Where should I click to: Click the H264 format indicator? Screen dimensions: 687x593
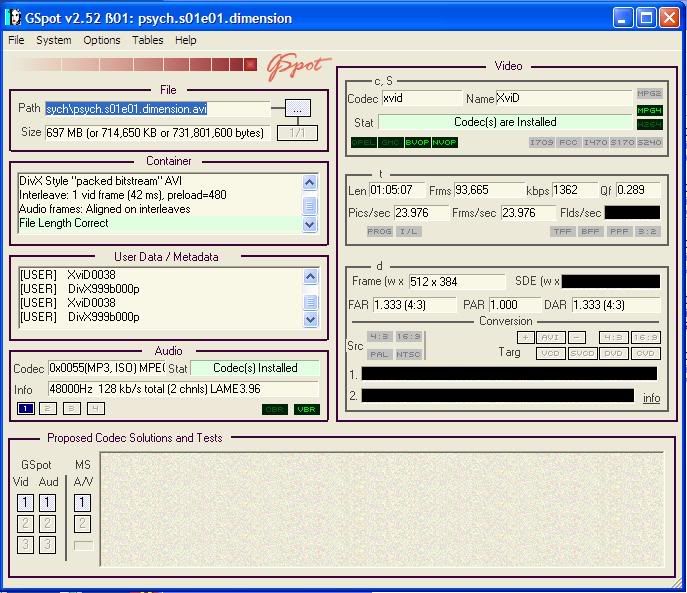[649, 124]
